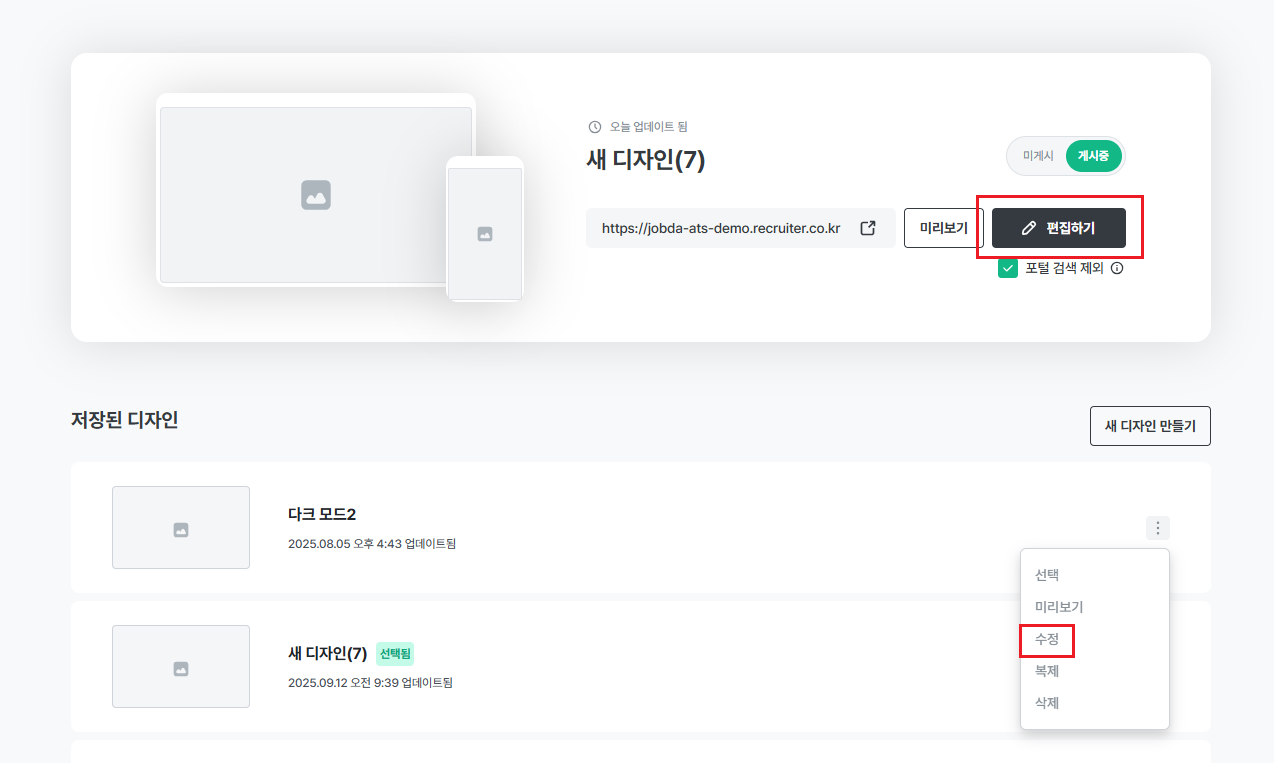
Task: Click the jobda-ats-demo URL field
Action: pos(721,228)
